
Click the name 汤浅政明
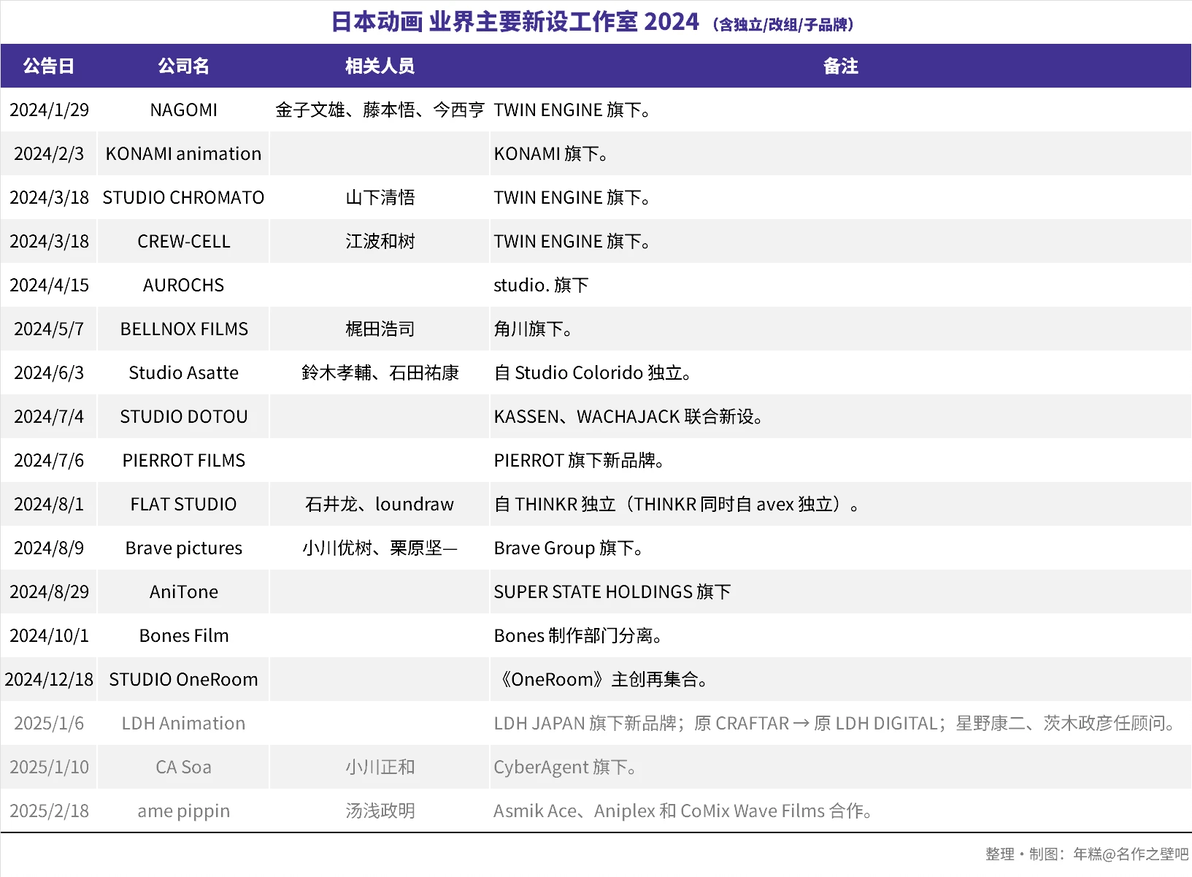(x=379, y=811)
